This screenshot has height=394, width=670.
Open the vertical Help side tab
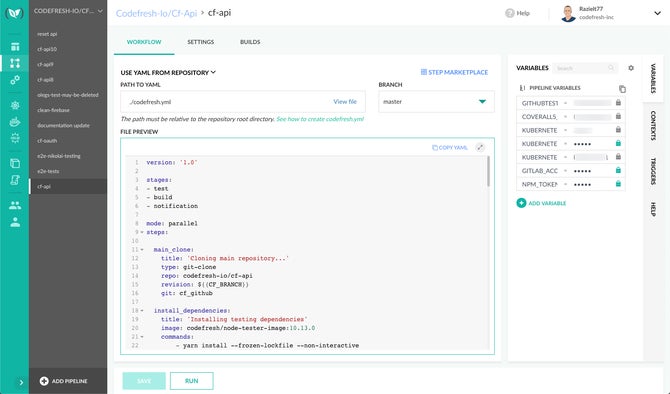tap(653, 209)
